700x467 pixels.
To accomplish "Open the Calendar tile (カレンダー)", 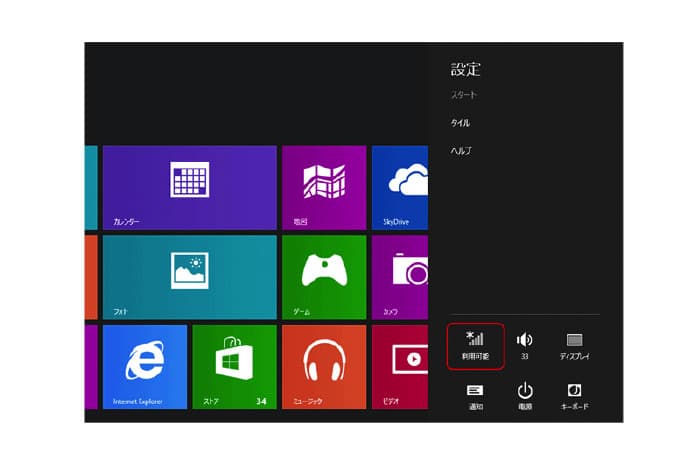I will coord(190,188).
